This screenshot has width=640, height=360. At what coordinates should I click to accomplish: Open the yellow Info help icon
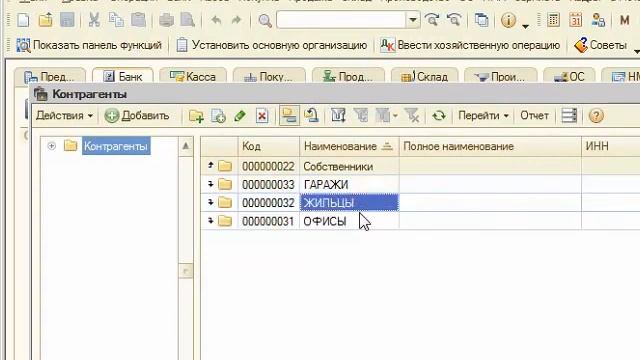508,20
